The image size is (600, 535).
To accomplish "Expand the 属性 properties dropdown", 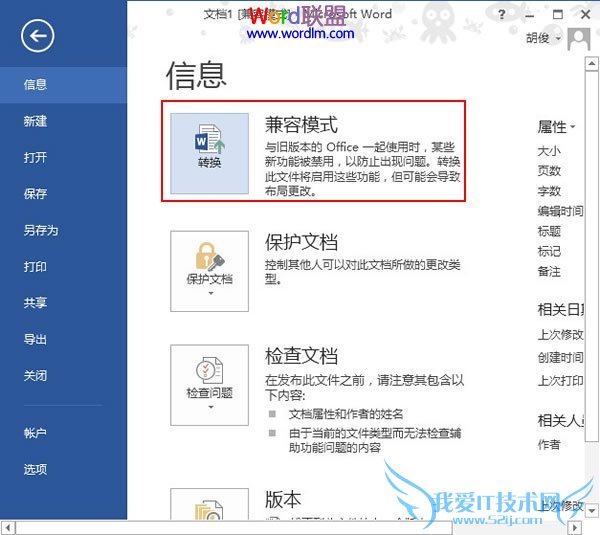I will [556, 127].
